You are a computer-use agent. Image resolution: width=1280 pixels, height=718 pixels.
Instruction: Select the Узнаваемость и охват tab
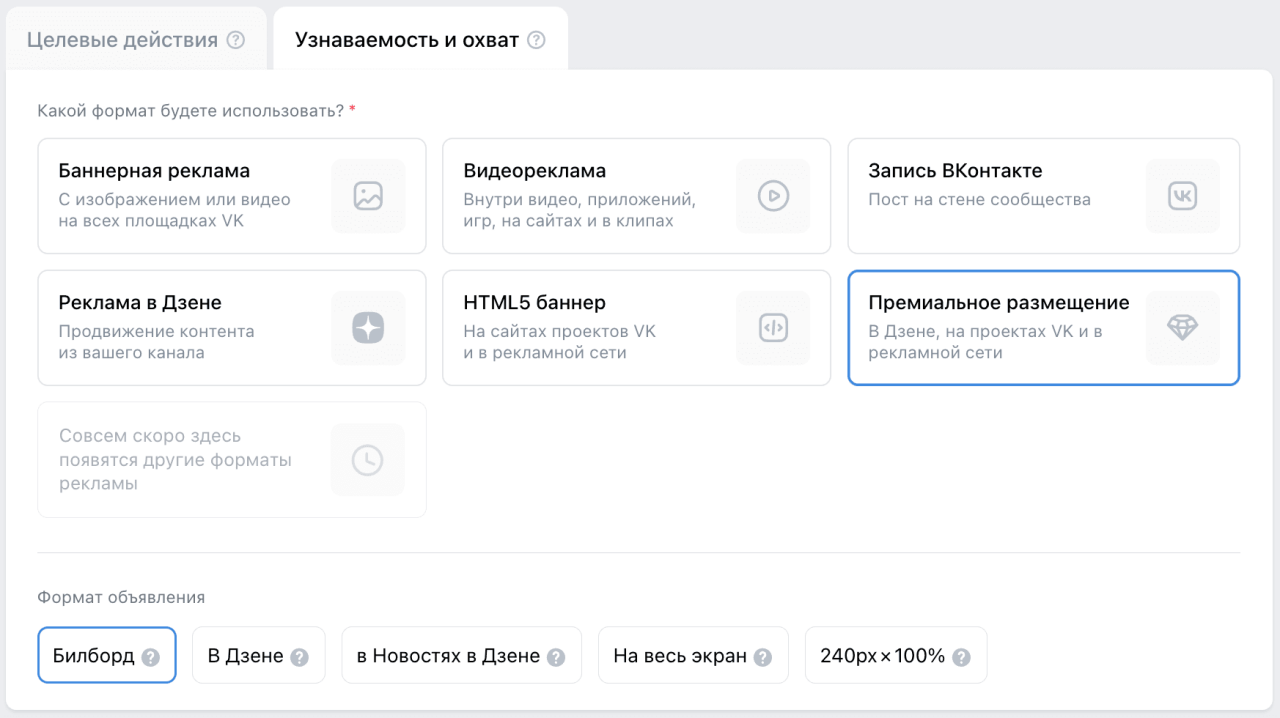click(406, 41)
